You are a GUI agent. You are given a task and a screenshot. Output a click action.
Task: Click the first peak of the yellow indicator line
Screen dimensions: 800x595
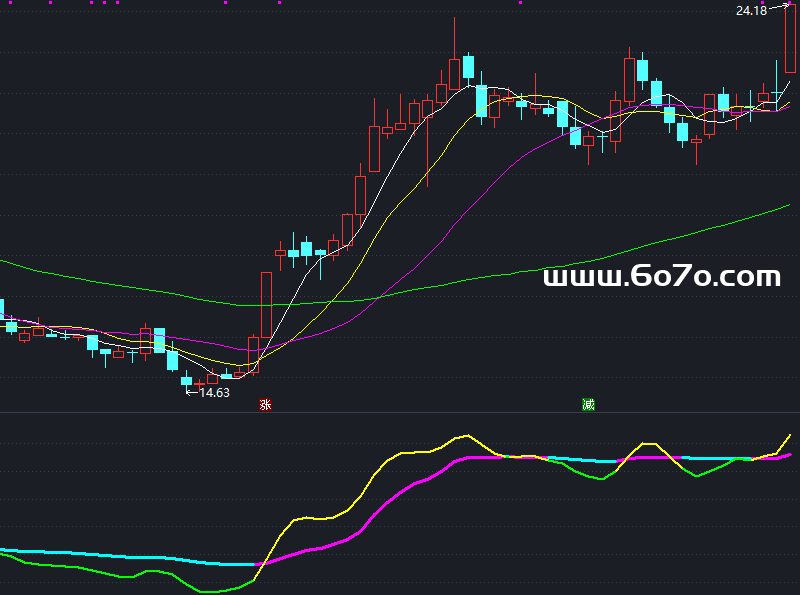click(x=465, y=435)
